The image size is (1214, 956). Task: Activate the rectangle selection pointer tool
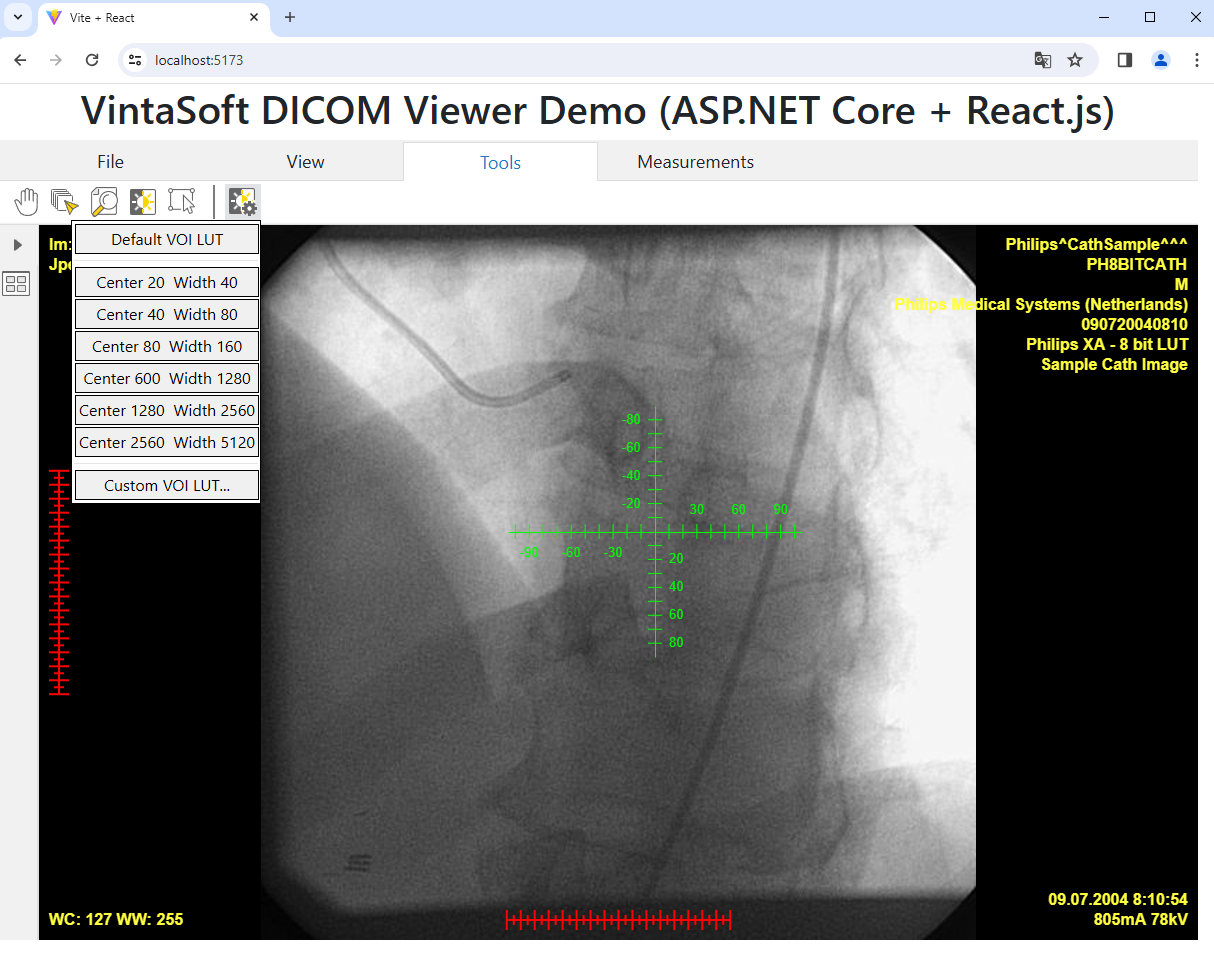pyautogui.click(x=182, y=202)
